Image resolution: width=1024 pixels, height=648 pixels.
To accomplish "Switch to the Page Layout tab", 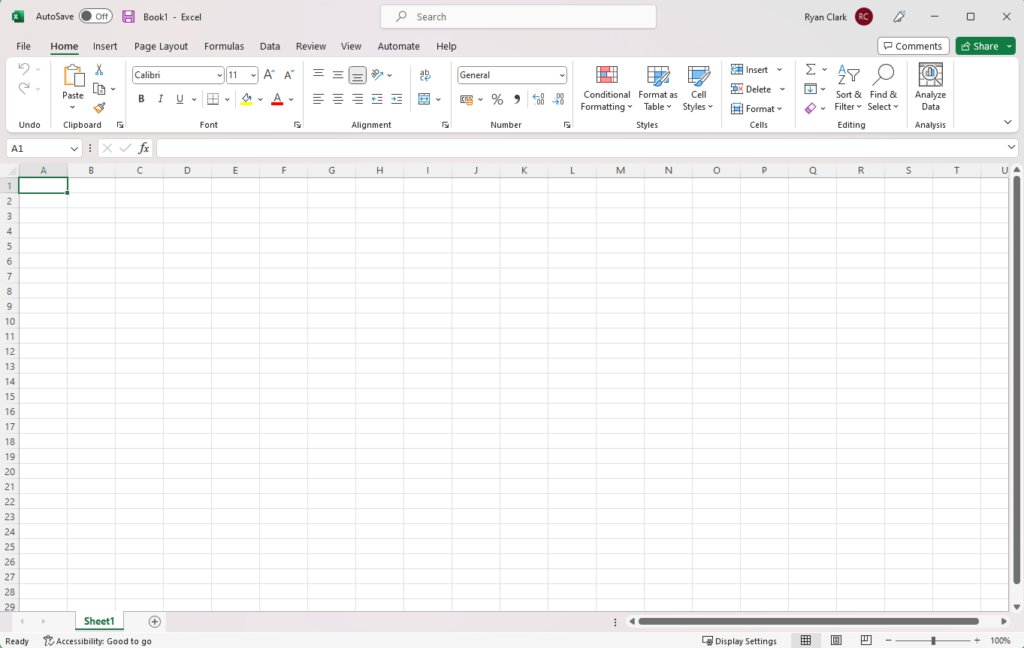I will 161,46.
